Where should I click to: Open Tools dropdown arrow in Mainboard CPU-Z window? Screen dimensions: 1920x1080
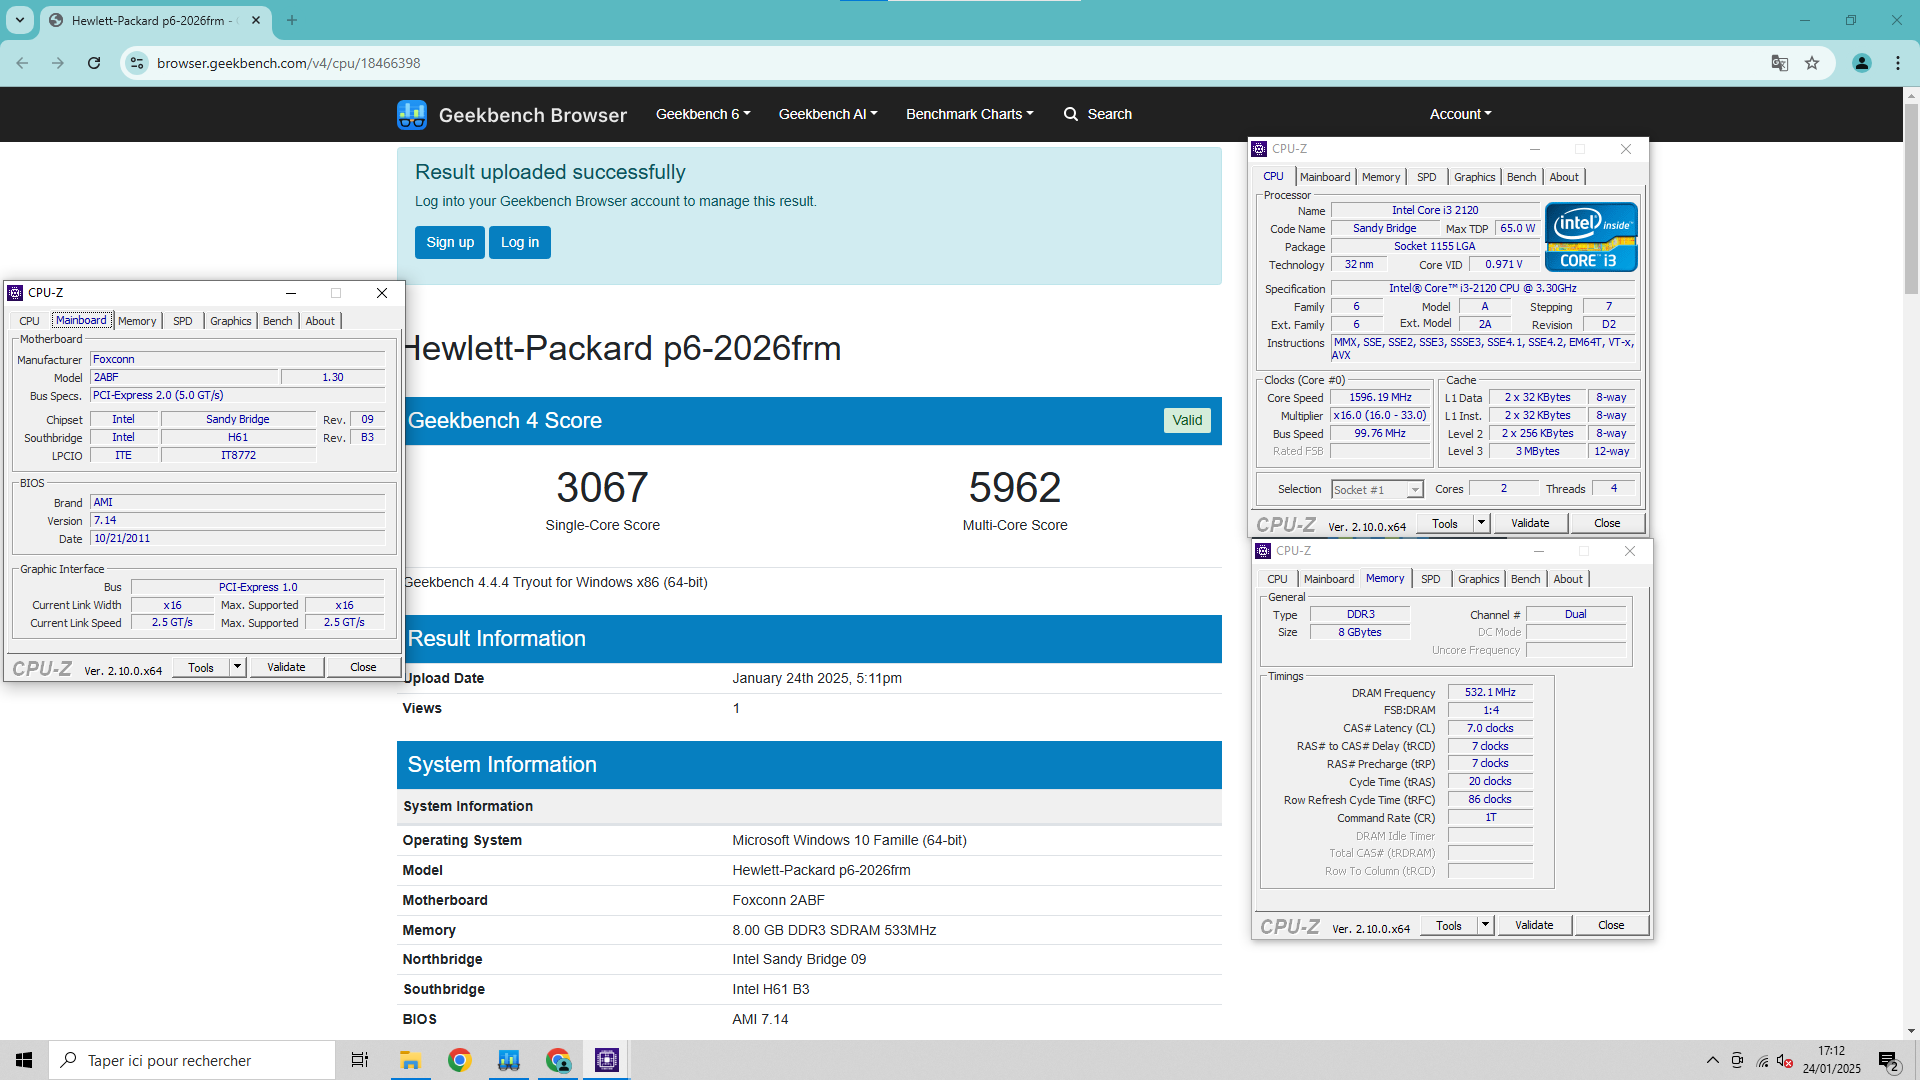[x=238, y=667]
